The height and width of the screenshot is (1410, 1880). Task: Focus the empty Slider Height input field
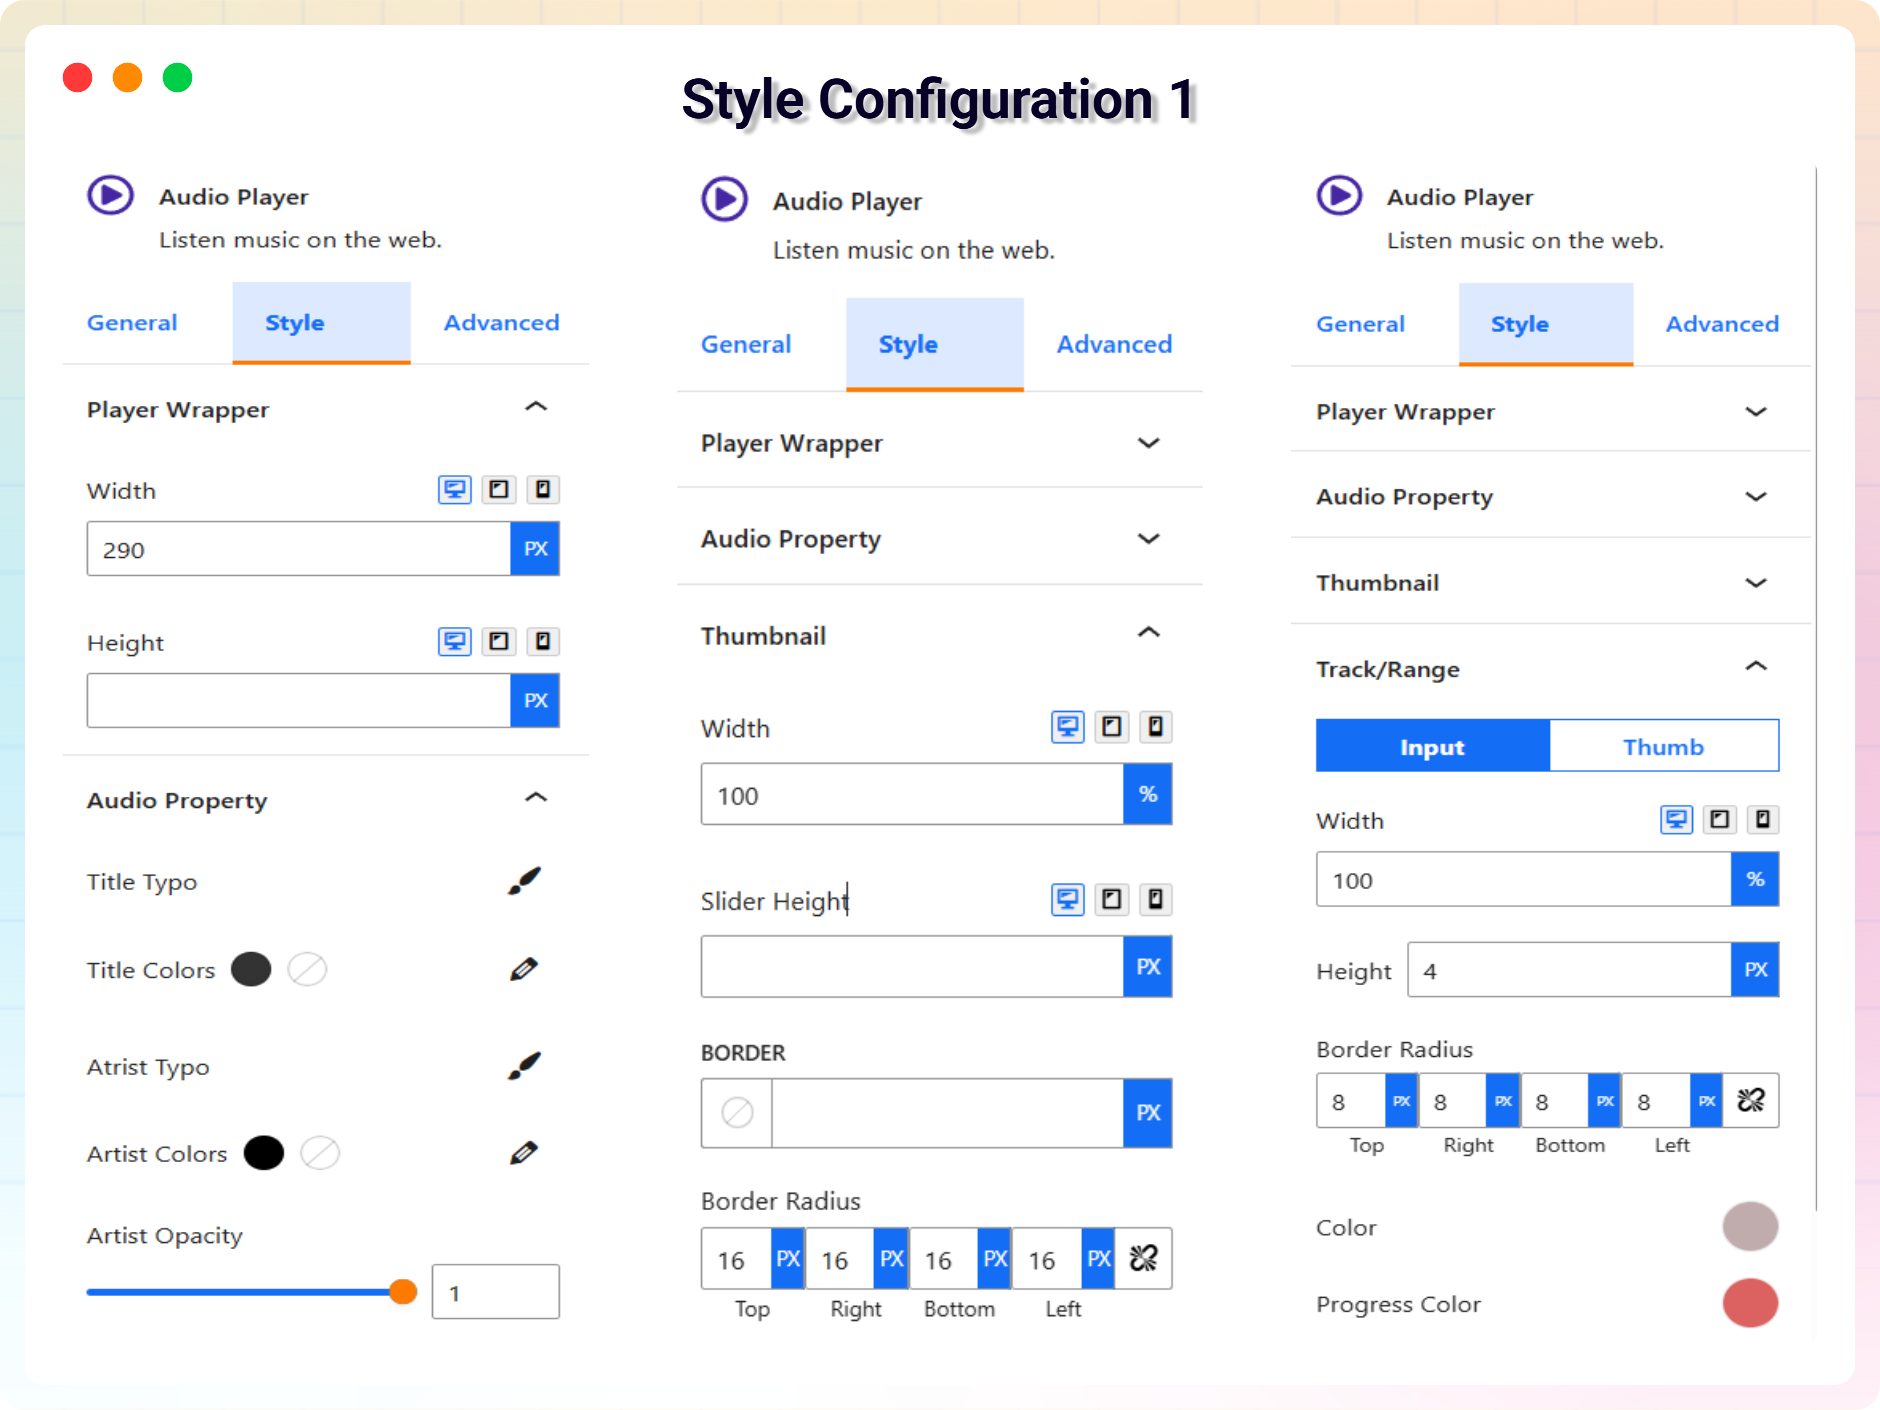[913, 966]
